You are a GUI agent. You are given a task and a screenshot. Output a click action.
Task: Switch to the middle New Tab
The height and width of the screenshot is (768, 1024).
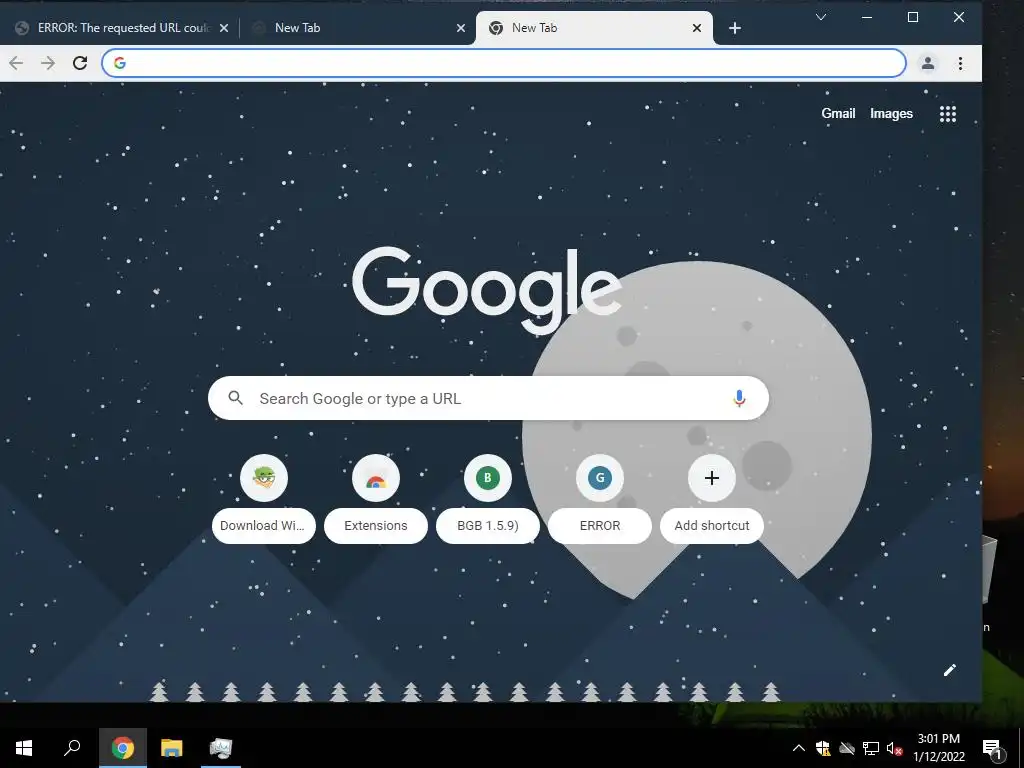pos(358,28)
